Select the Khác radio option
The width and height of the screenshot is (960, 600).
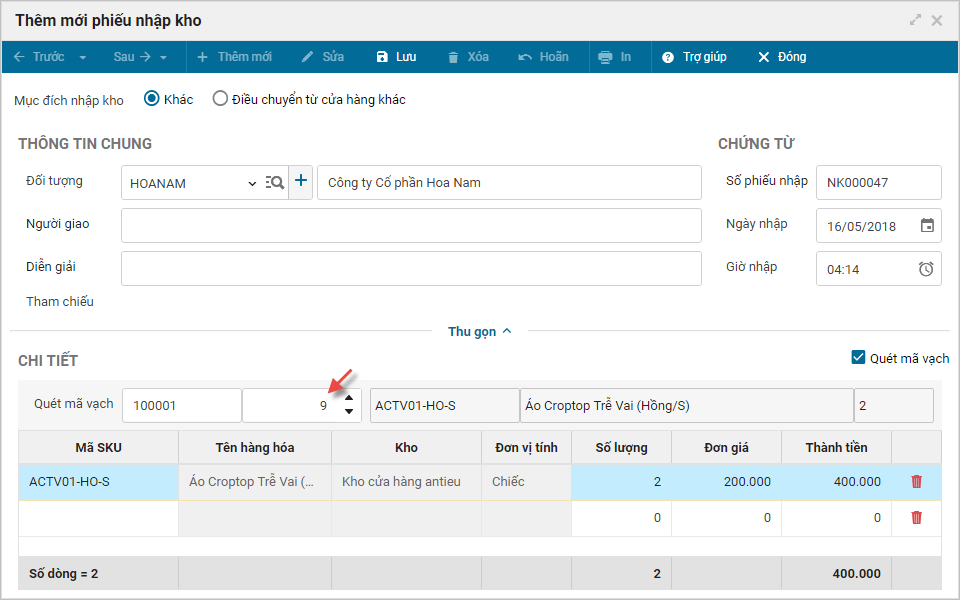point(152,99)
